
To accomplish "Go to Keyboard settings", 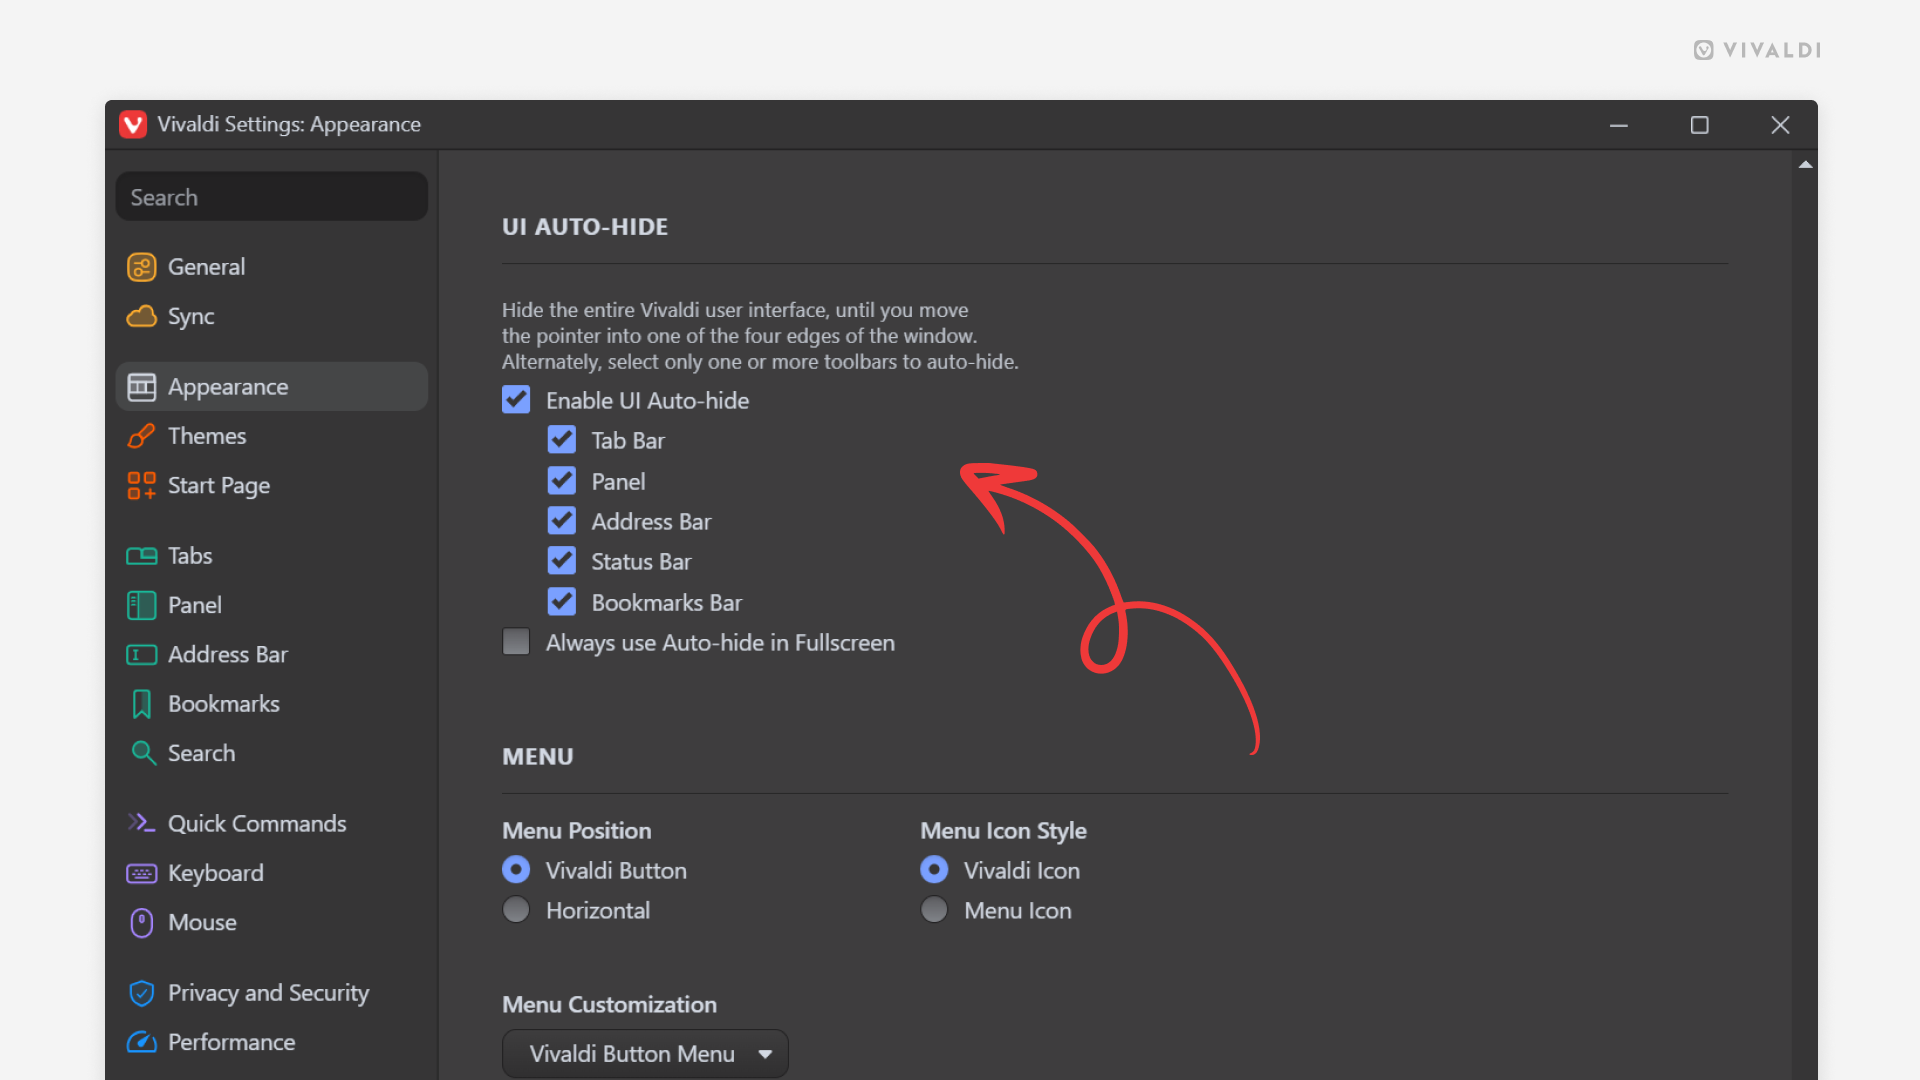I will [272, 873].
